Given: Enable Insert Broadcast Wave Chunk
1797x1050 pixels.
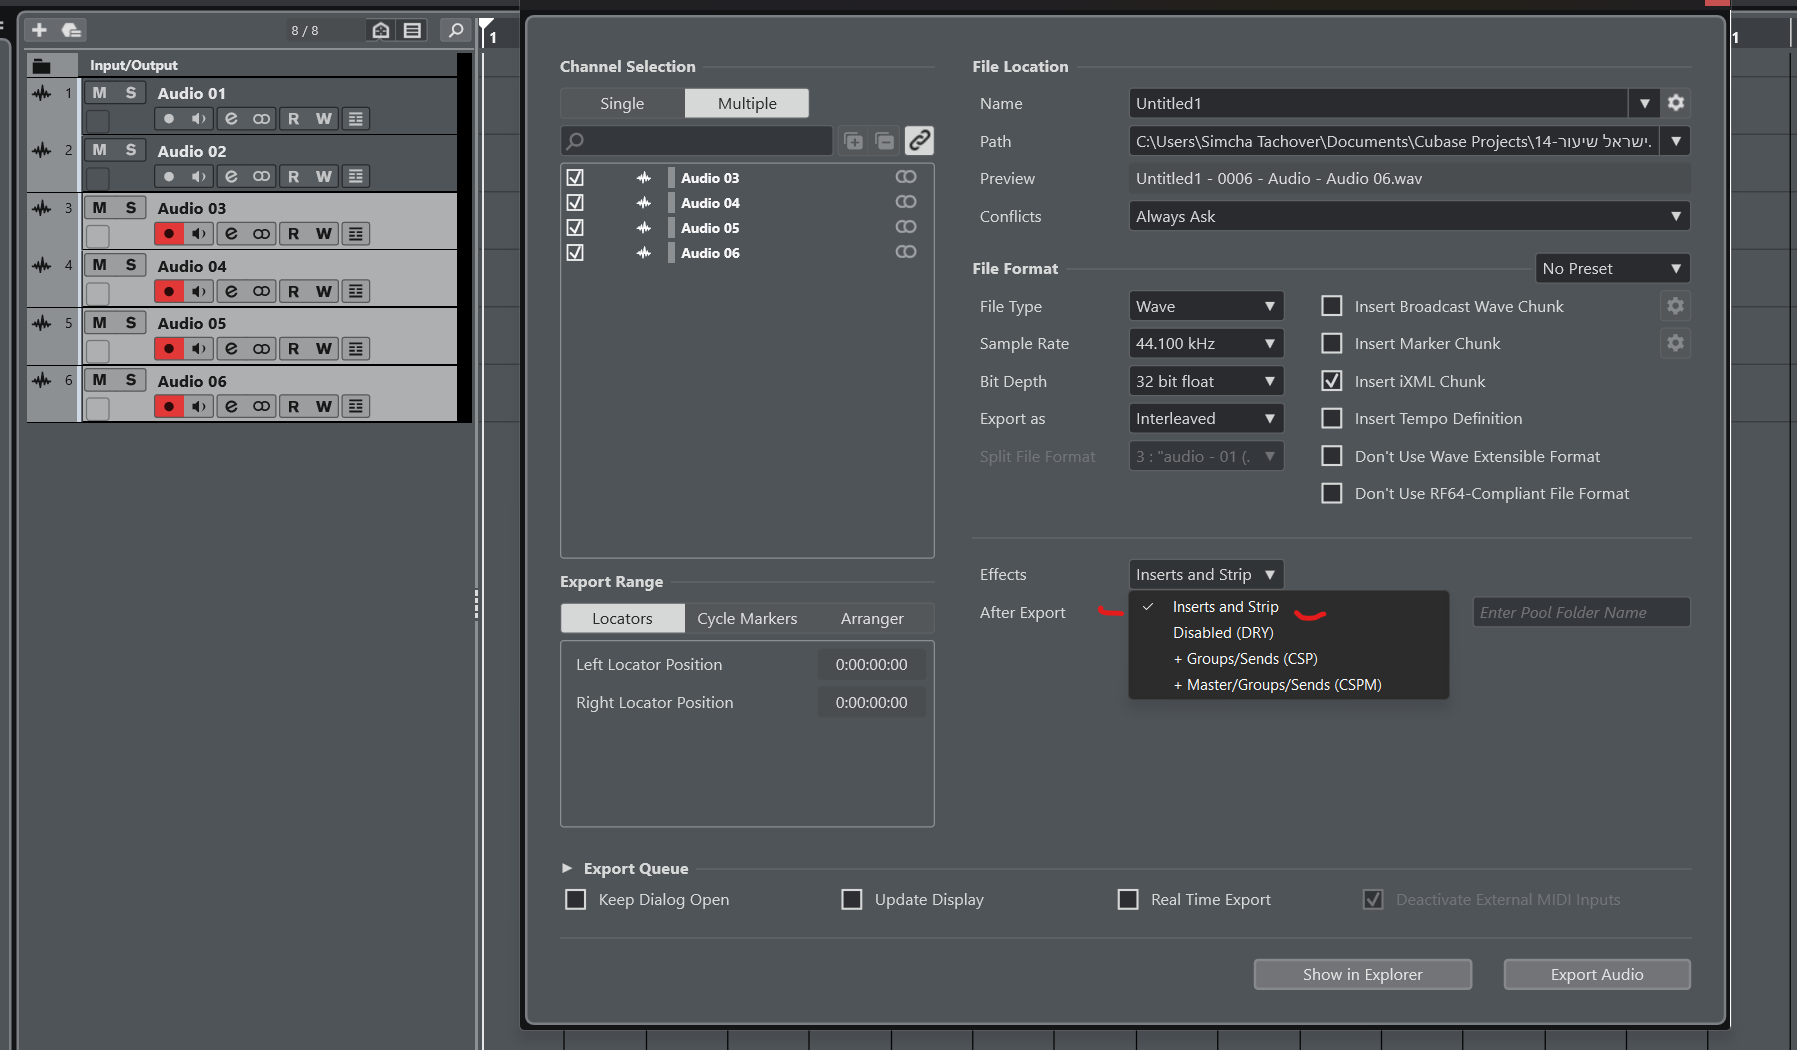Looking at the screenshot, I should tap(1332, 306).
